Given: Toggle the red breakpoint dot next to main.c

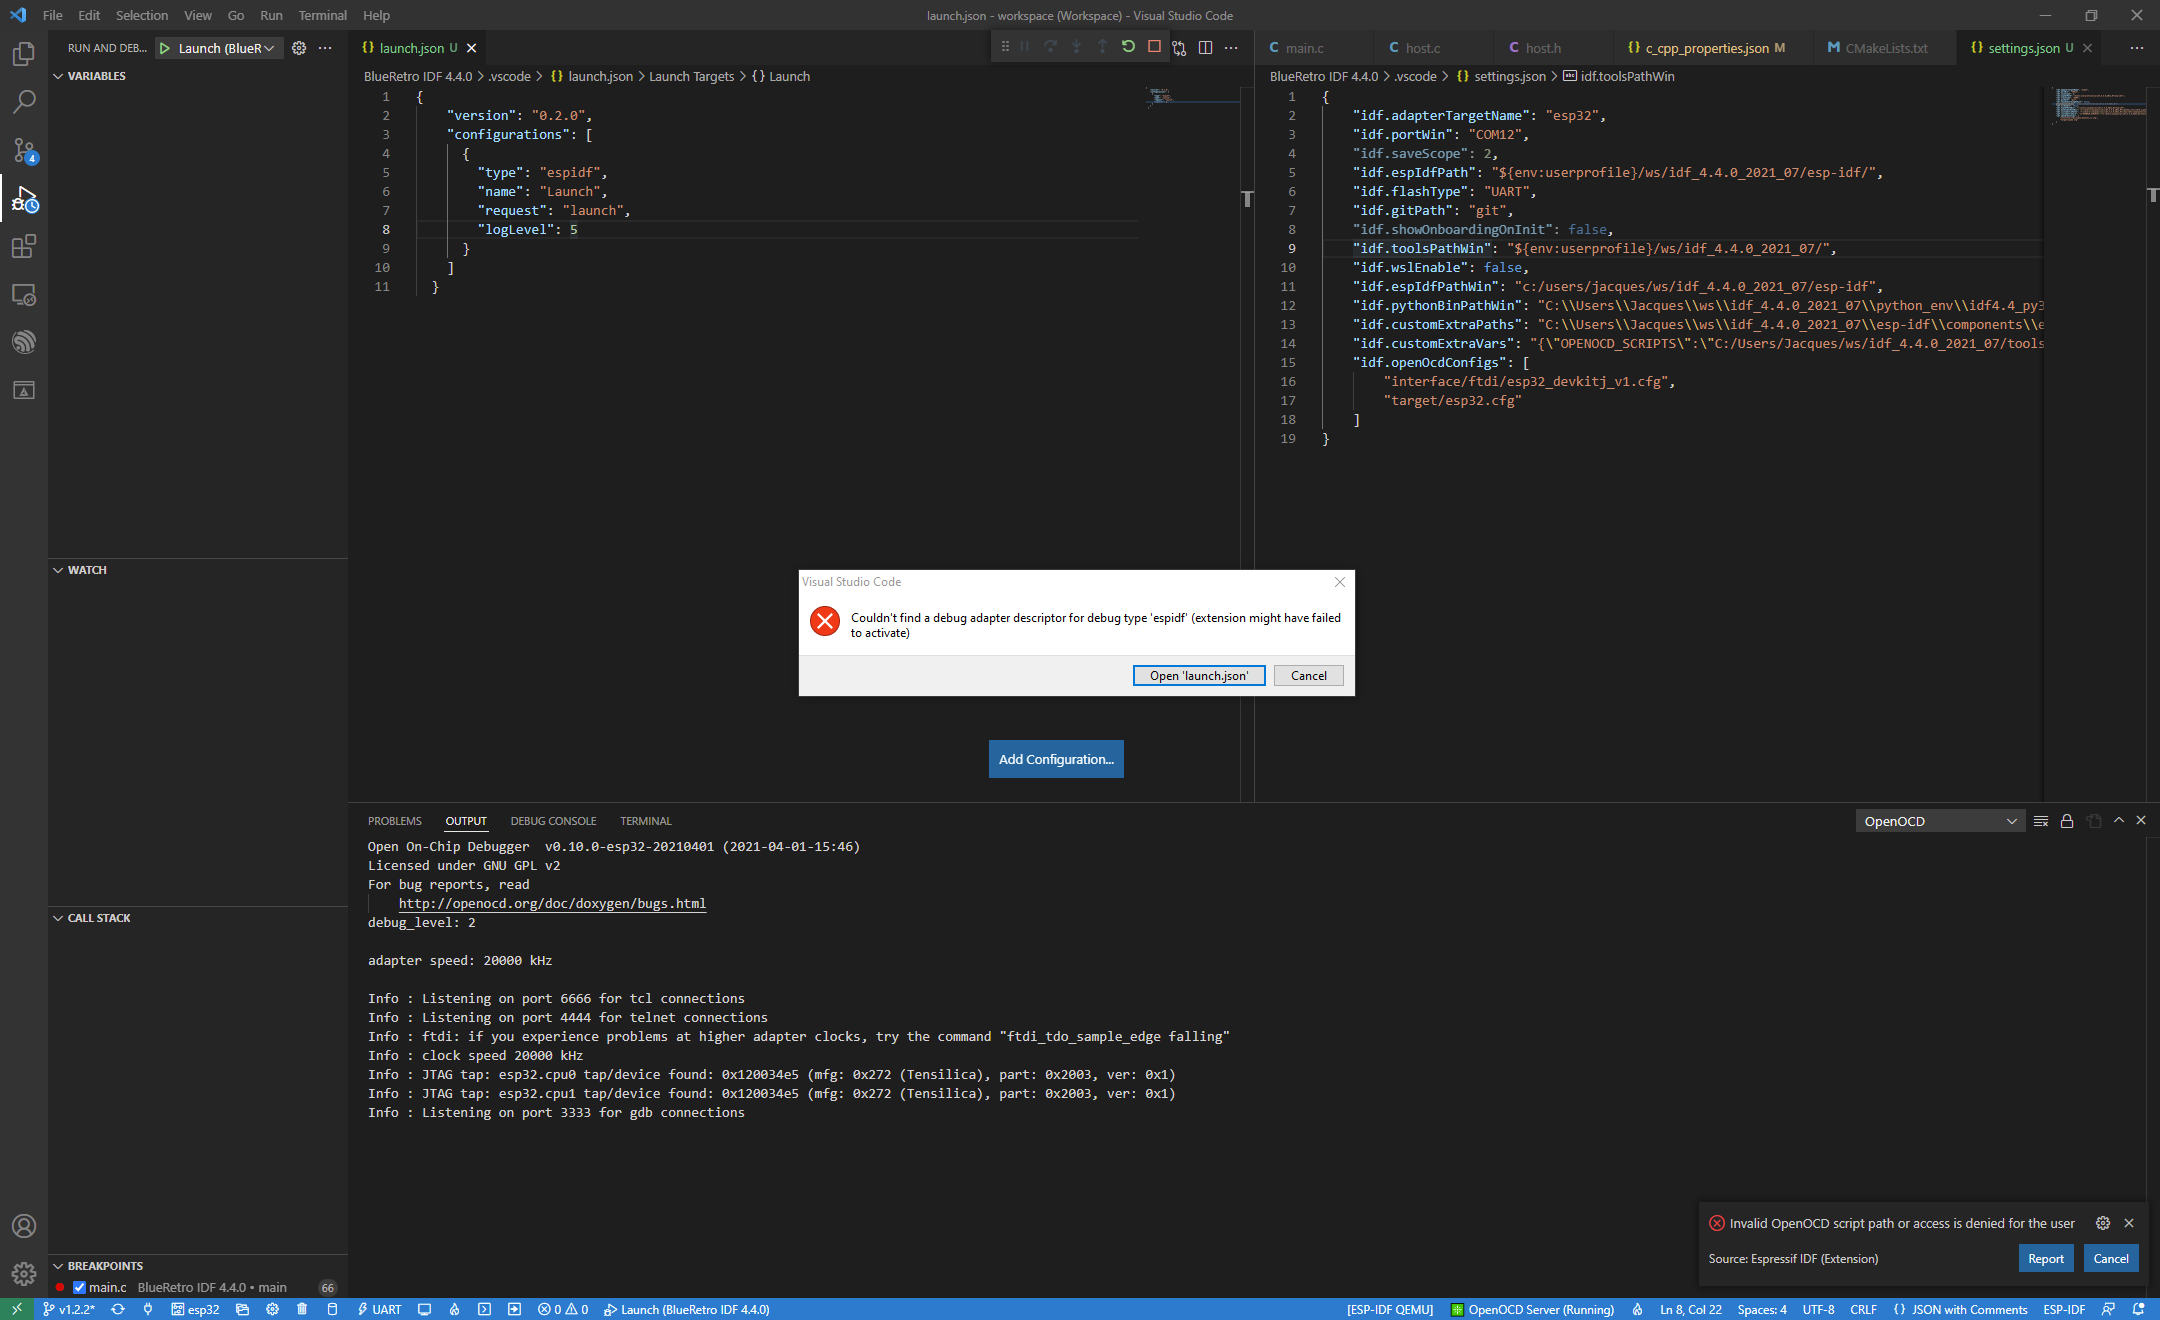Looking at the screenshot, I should [60, 1287].
